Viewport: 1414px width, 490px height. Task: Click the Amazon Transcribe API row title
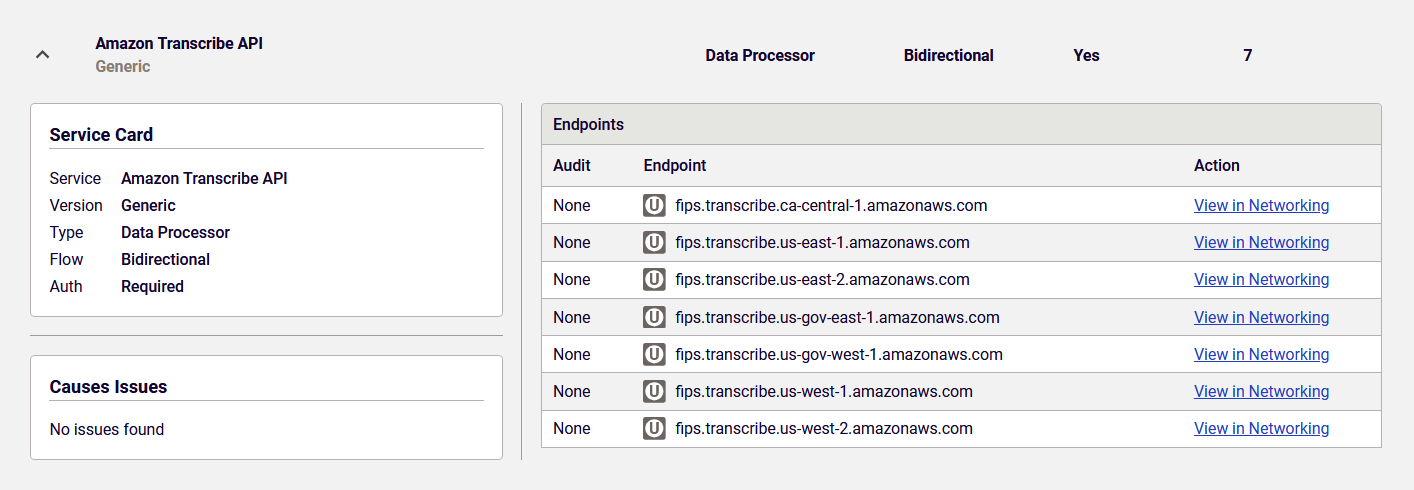click(x=179, y=44)
